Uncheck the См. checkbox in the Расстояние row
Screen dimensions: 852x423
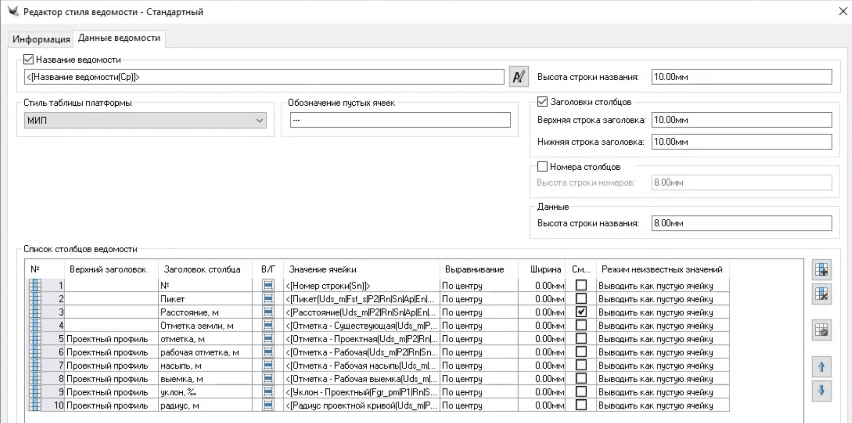tap(581, 312)
